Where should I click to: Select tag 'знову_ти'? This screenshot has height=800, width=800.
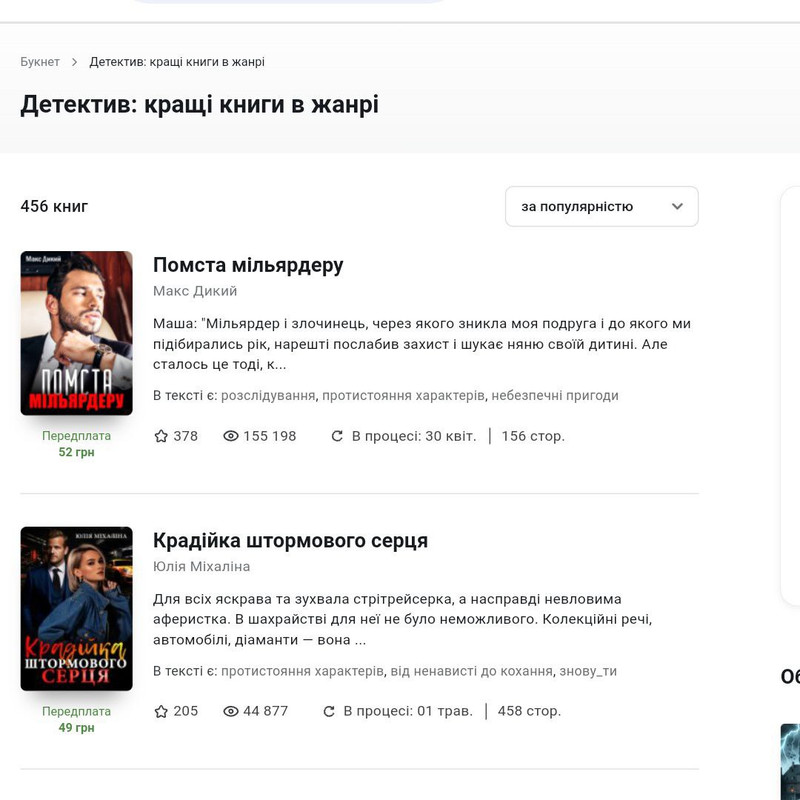click(x=588, y=671)
